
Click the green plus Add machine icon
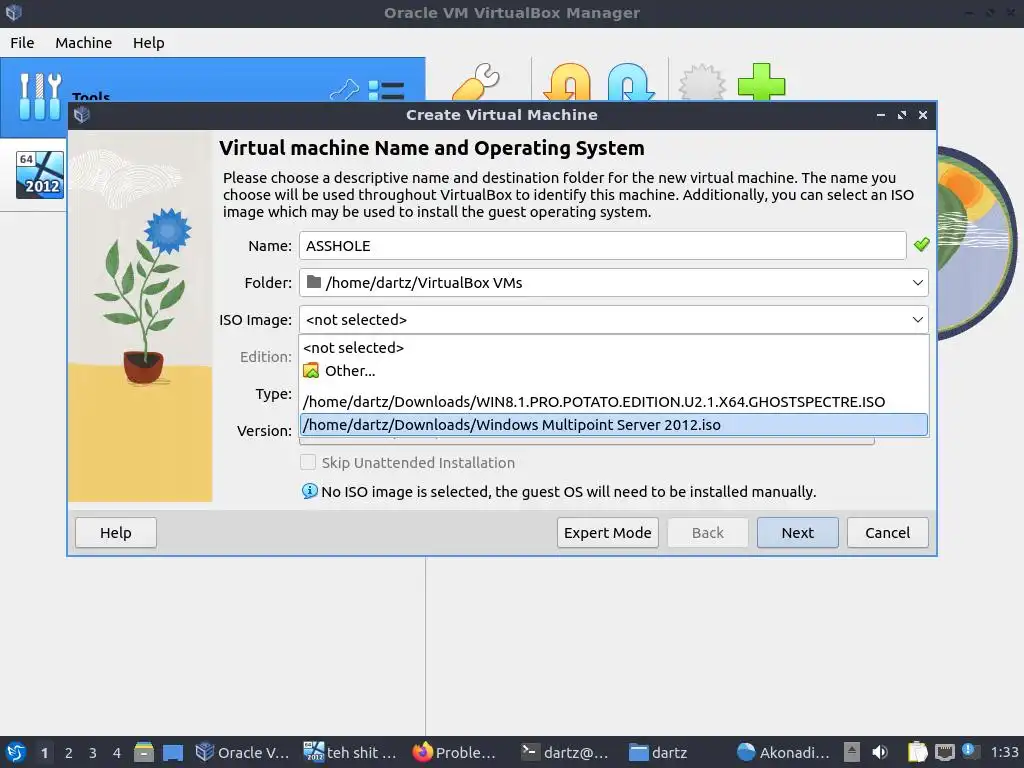pyautogui.click(x=761, y=82)
